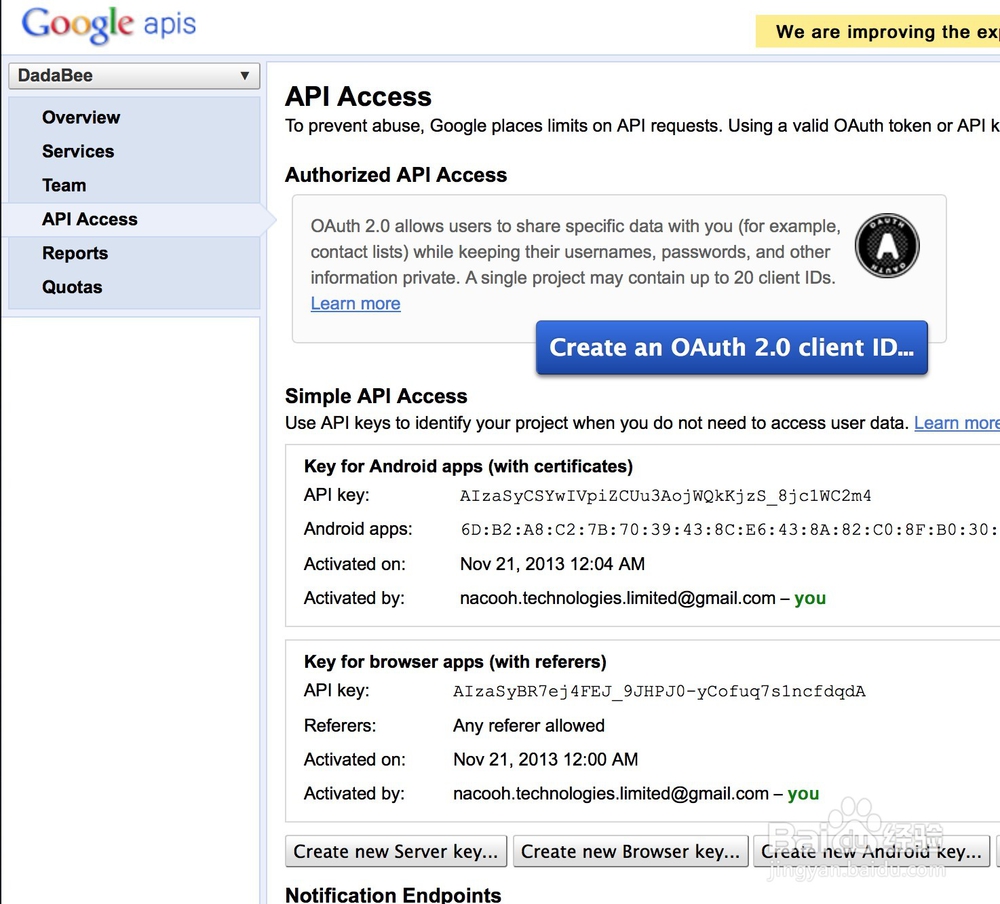
Task: Select the Android API key string
Action: click(665, 496)
